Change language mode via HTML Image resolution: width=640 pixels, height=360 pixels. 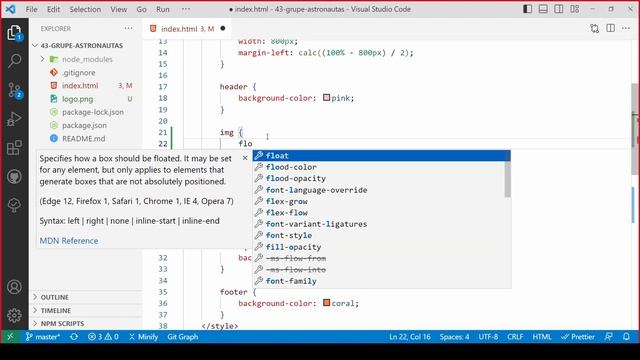pos(542,337)
